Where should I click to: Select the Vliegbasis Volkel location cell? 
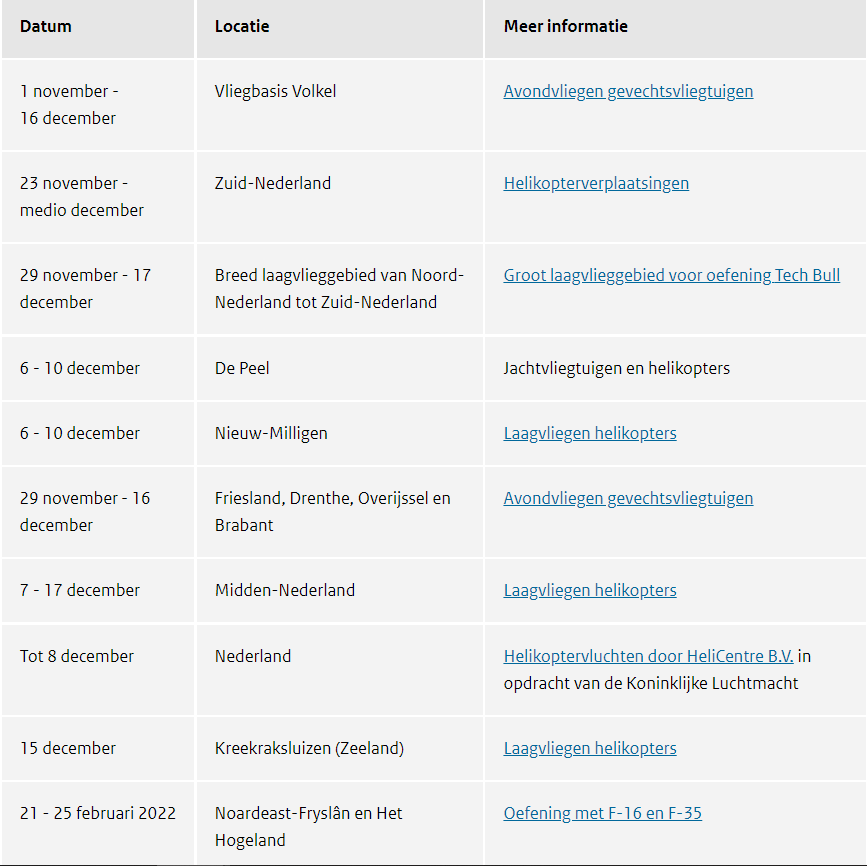pos(275,92)
